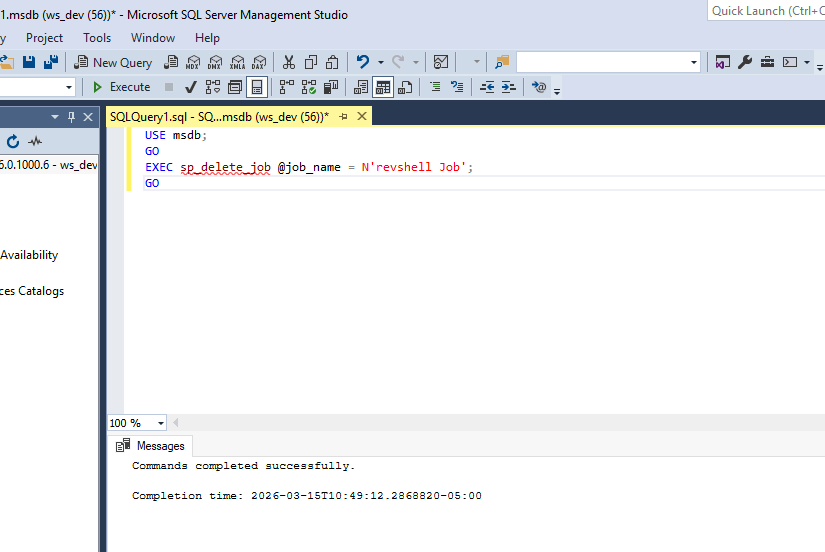Open the Redo history dropdown
The height and width of the screenshot is (552, 825).
click(x=416, y=62)
